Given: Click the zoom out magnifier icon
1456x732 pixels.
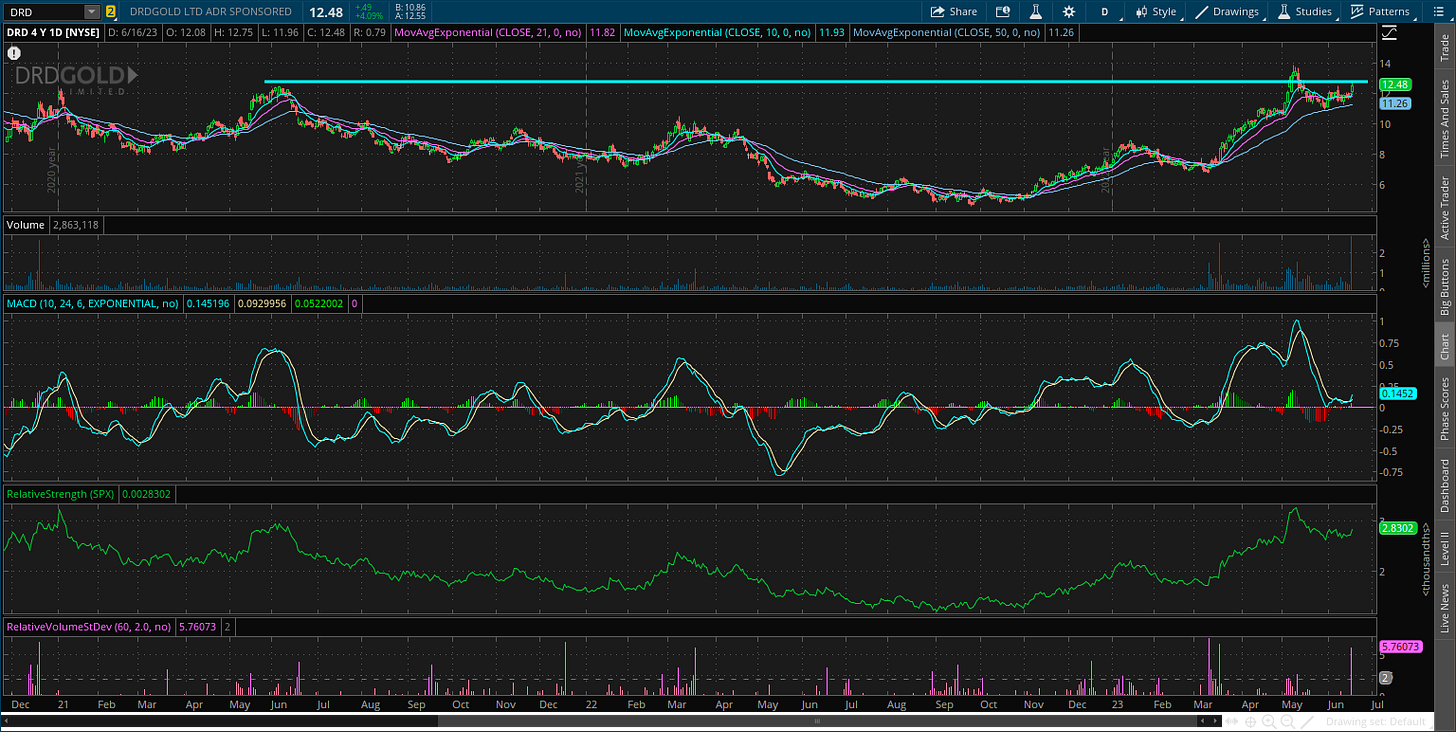Looking at the screenshot, I should pos(1288,721).
